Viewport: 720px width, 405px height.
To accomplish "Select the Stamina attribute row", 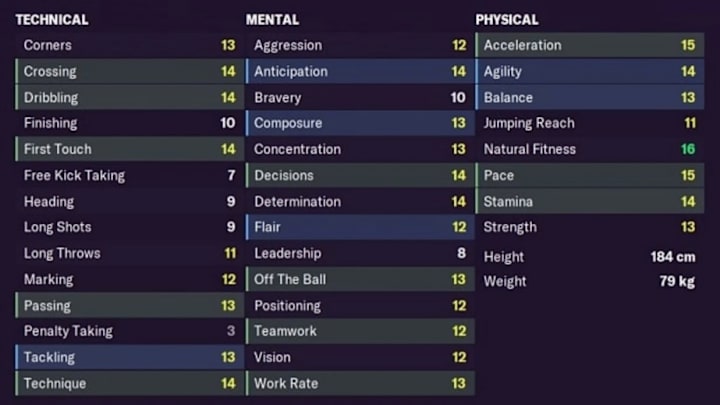I will pos(590,201).
